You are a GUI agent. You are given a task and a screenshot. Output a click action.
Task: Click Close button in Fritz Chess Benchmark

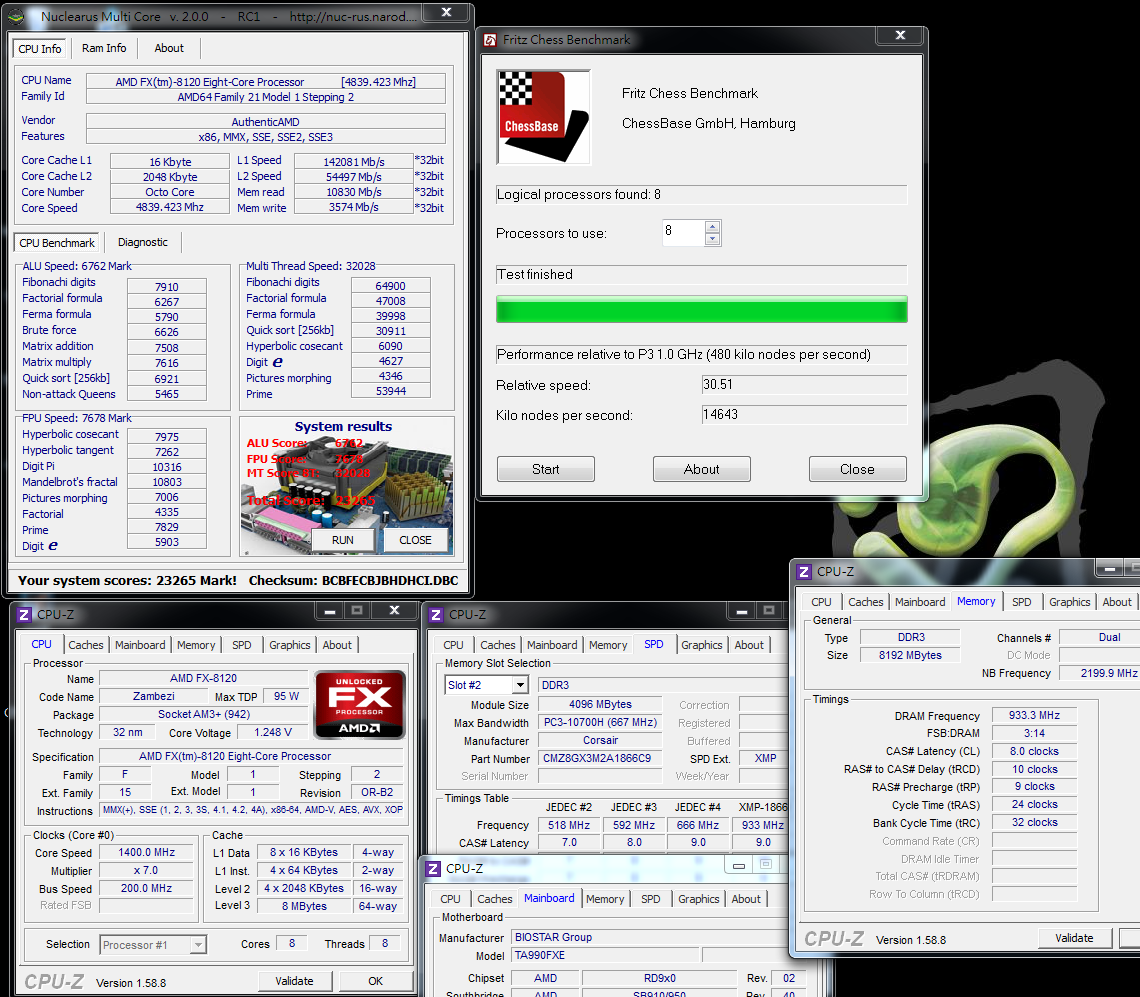[857, 469]
